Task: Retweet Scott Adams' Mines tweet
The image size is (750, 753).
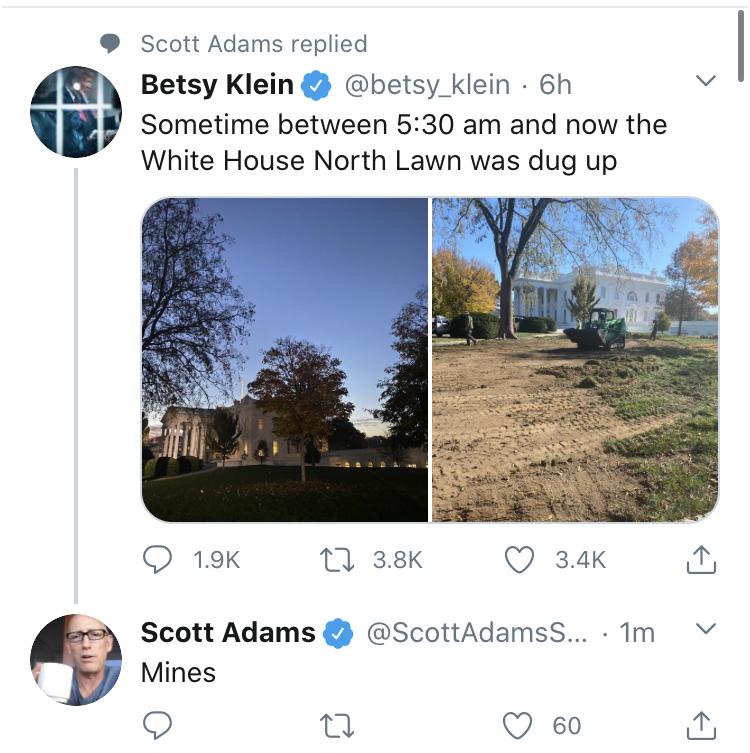Action: coord(339,725)
